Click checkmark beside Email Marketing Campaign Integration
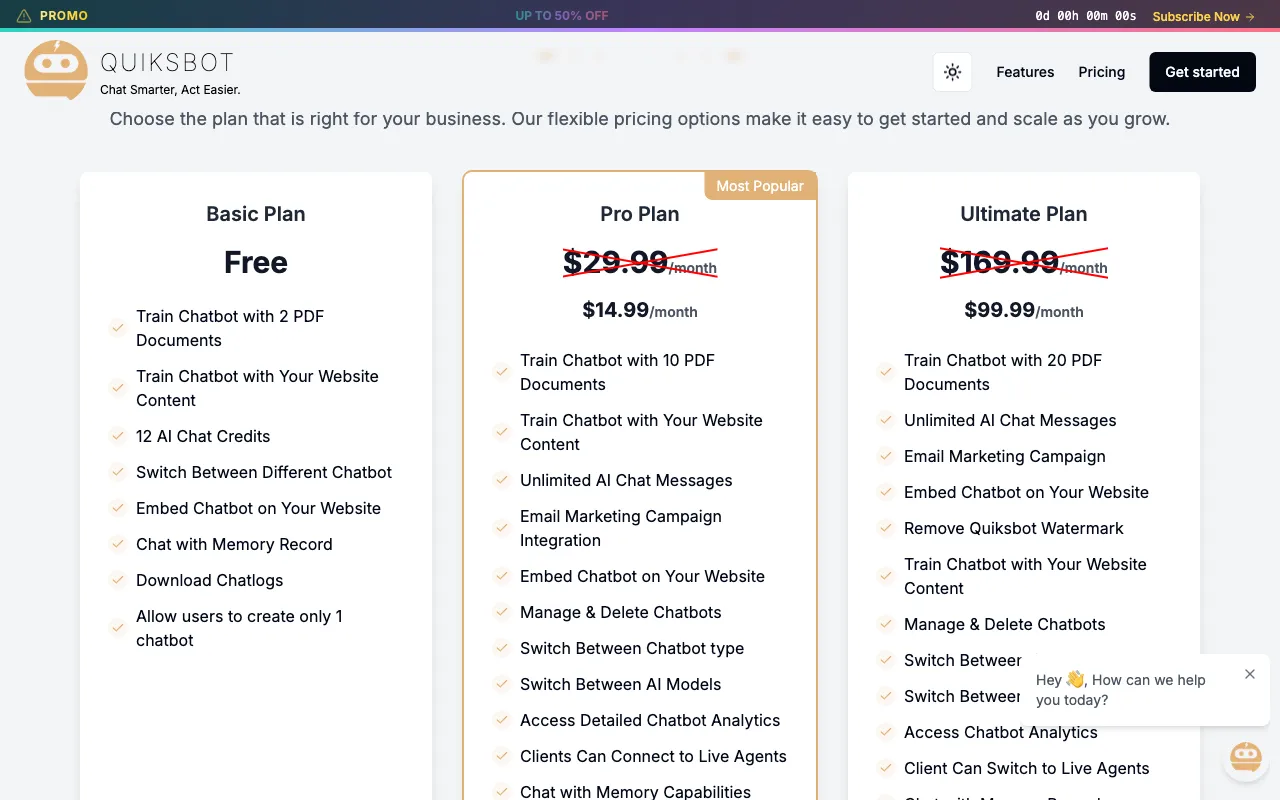 coord(501,528)
